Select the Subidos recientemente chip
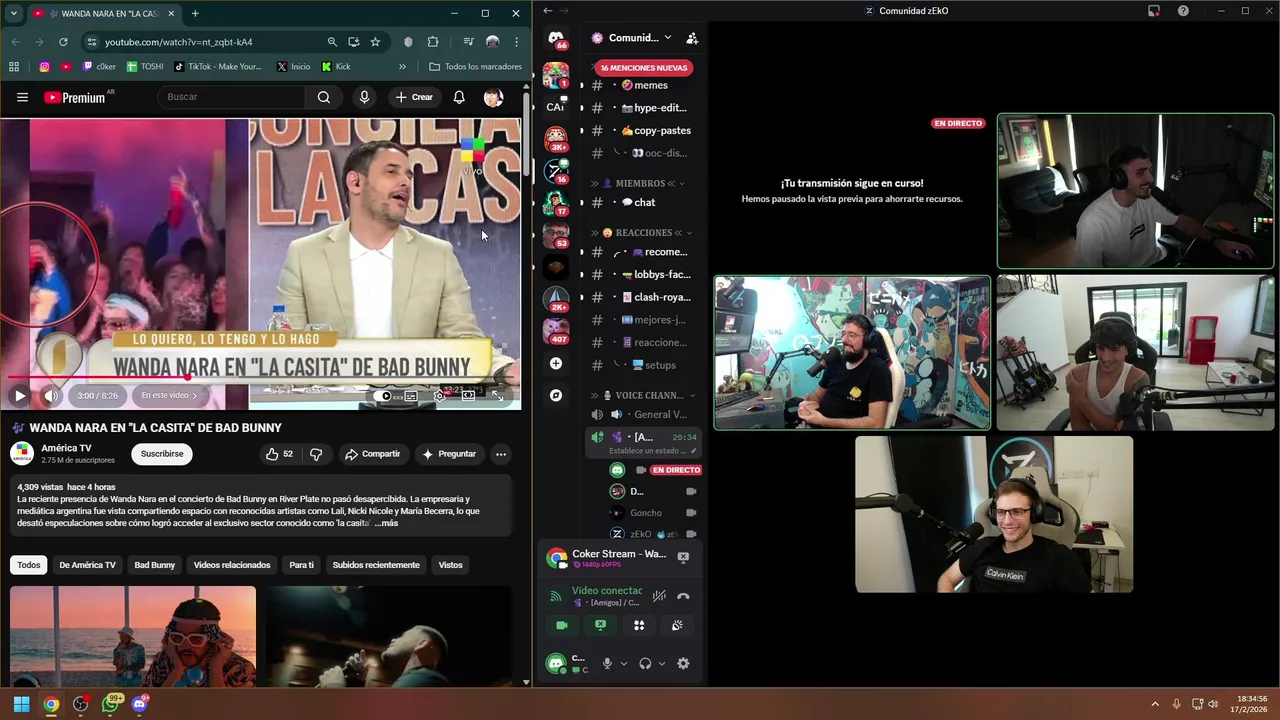The width and height of the screenshot is (1280, 720). pos(376,565)
